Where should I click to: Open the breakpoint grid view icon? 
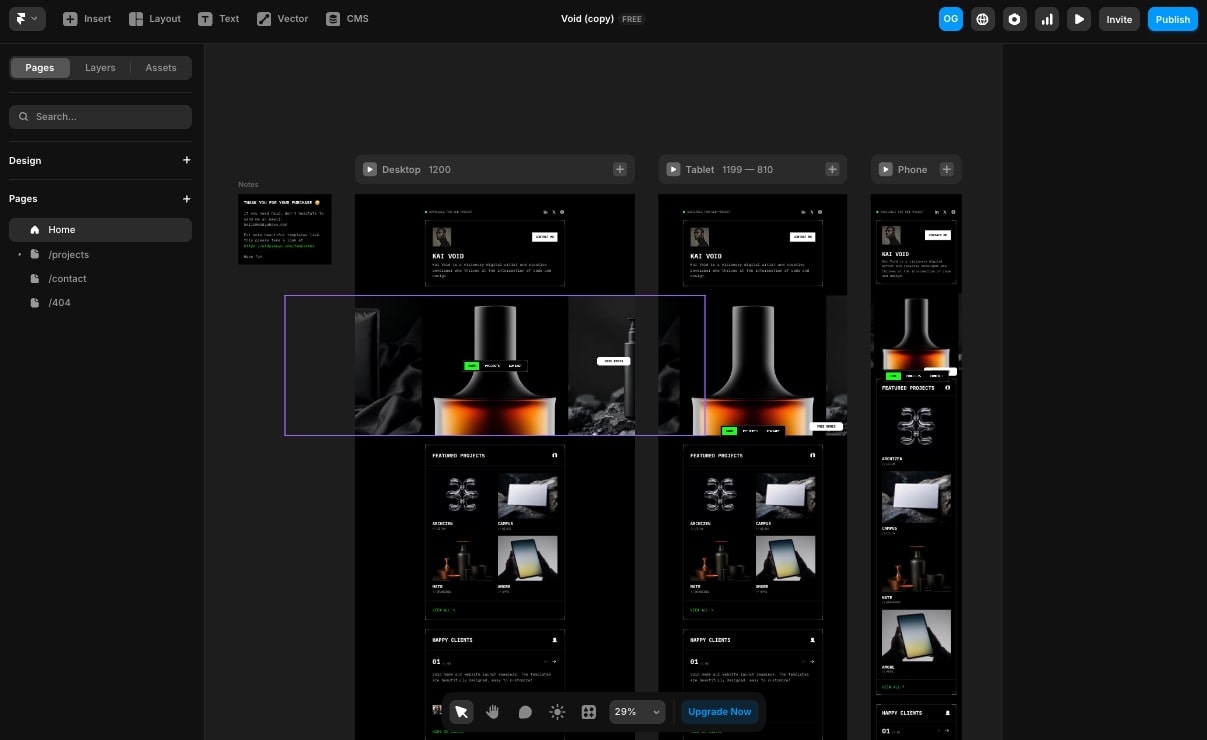589,711
